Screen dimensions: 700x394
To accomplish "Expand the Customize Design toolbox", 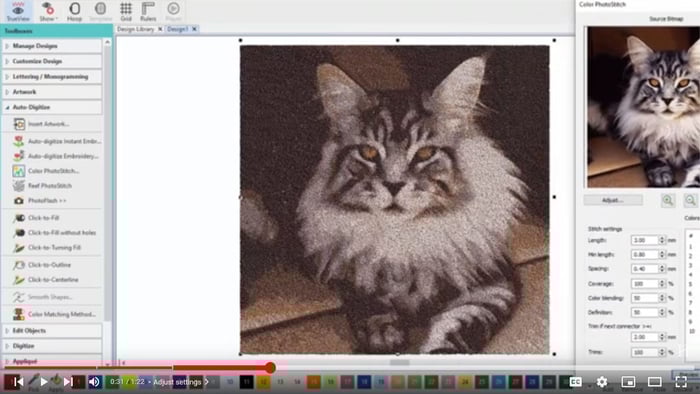I will pyautogui.click(x=52, y=61).
